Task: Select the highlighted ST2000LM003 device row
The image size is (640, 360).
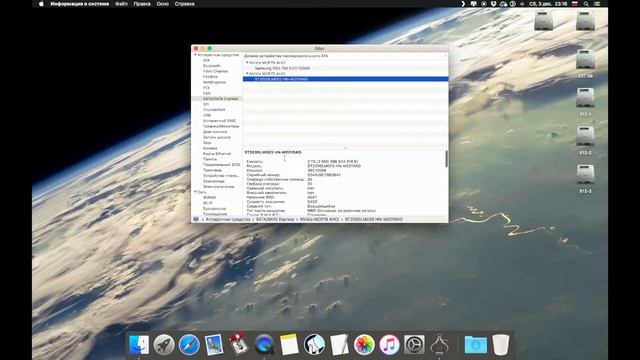Action: pyautogui.click(x=345, y=79)
